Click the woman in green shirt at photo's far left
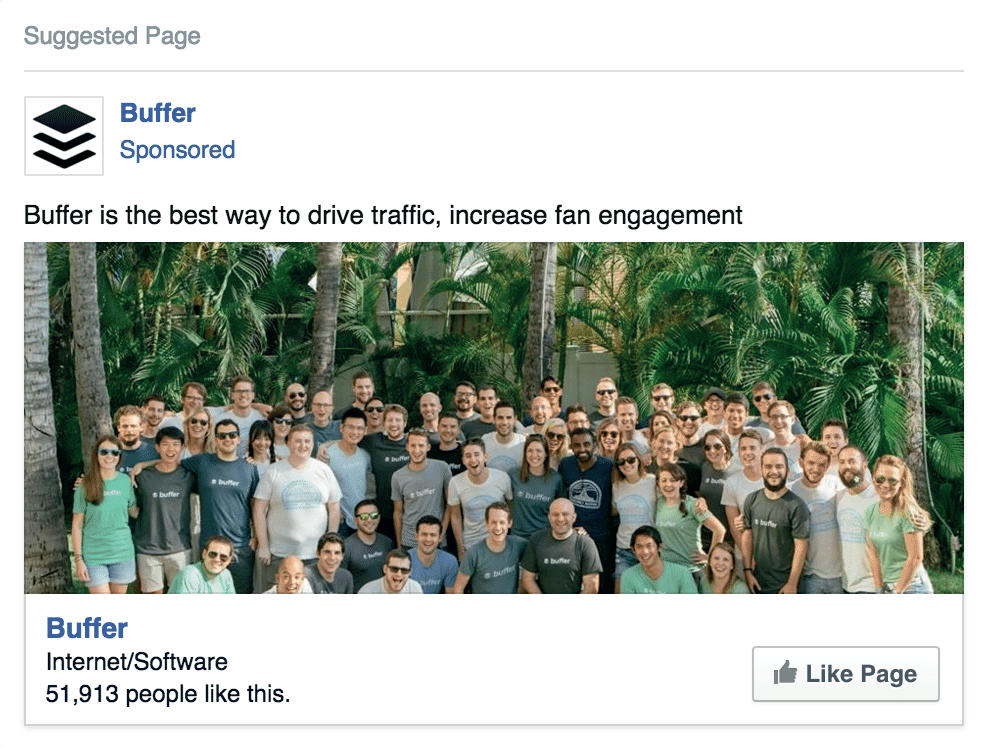Image resolution: width=988 pixels, height=748 pixels. coord(104,510)
